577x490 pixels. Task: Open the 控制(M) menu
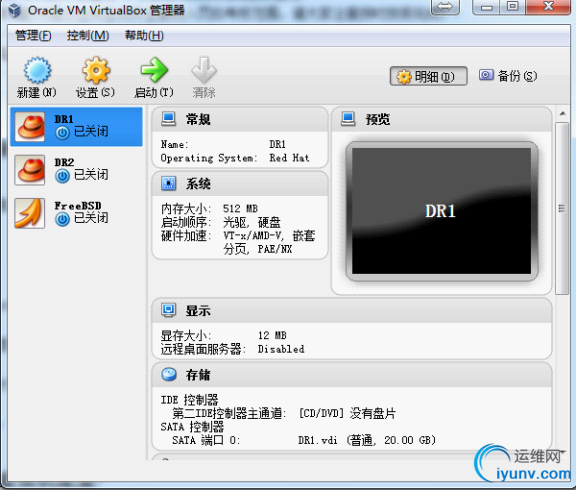tap(88, 36)
